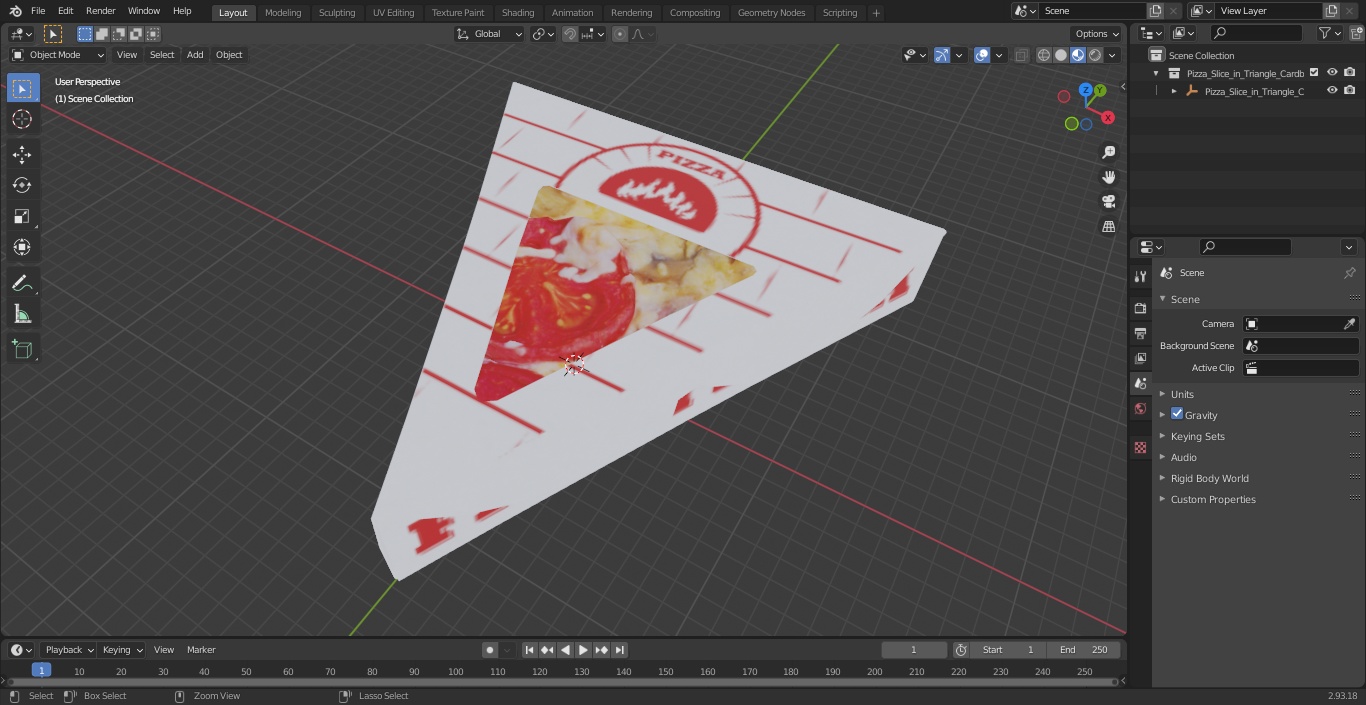Choose the Add Cube tool
The height and width of the screenshot is (705, 1366).
(x=22, y=350)
